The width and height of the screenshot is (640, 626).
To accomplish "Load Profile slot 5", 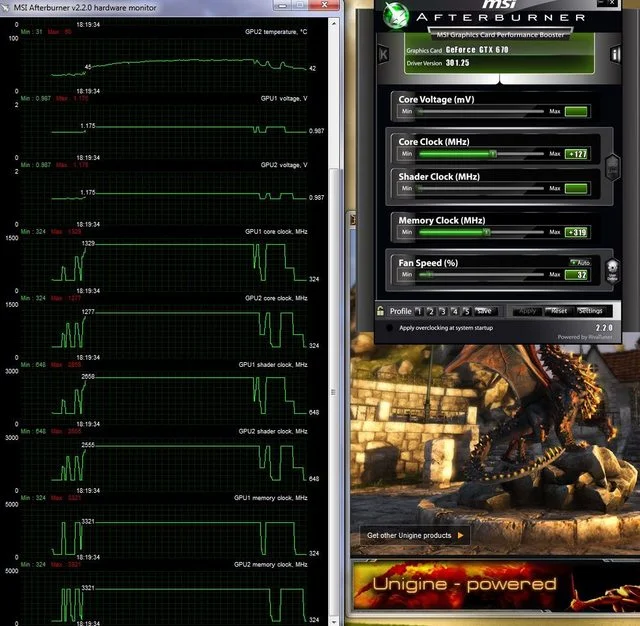I will (x=467, y=311).
